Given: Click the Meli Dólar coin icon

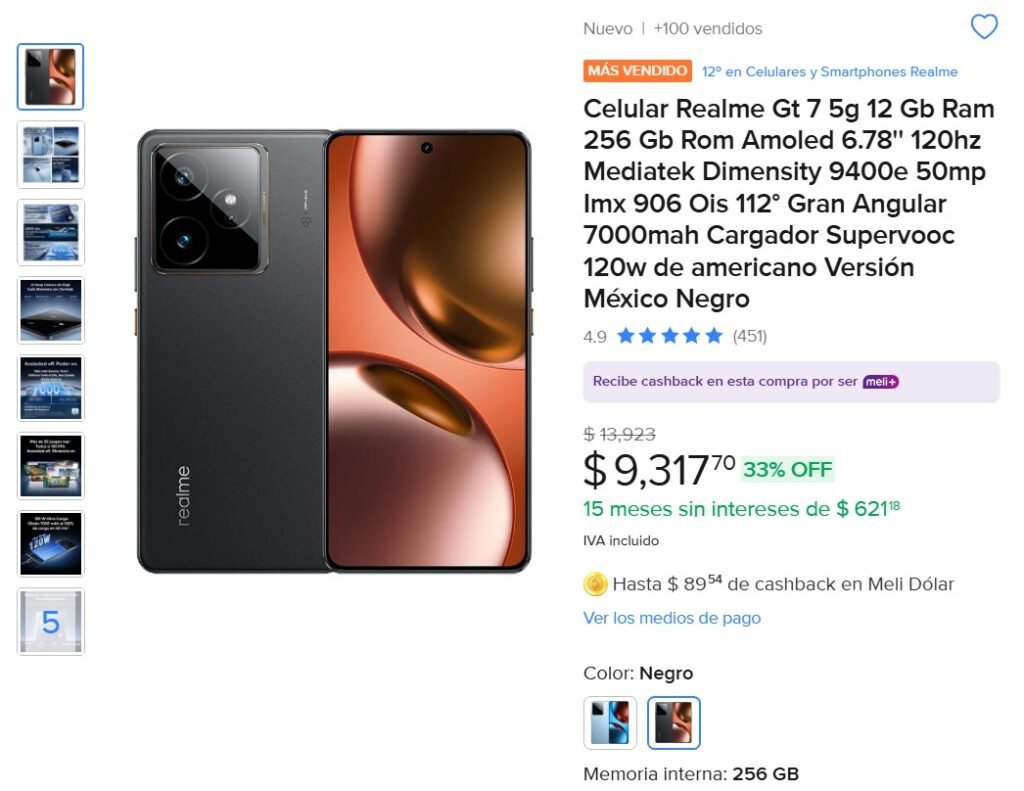Looking at the screenshot, I should (x=597, y=583).
